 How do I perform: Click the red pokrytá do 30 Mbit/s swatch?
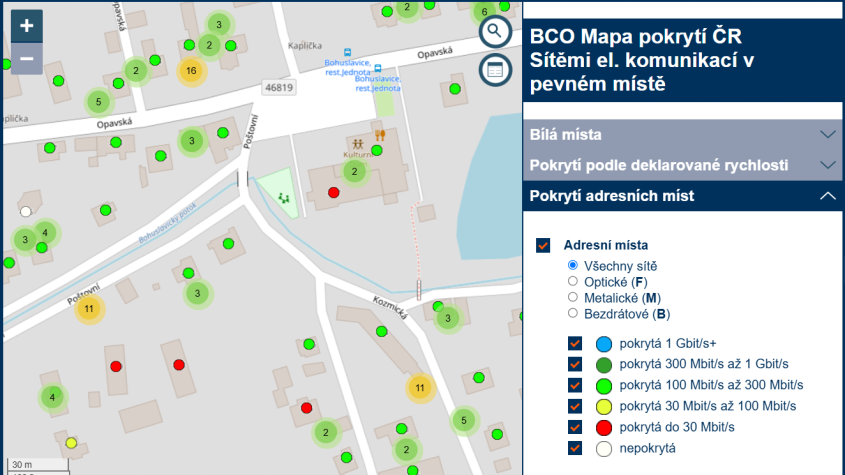603,427
